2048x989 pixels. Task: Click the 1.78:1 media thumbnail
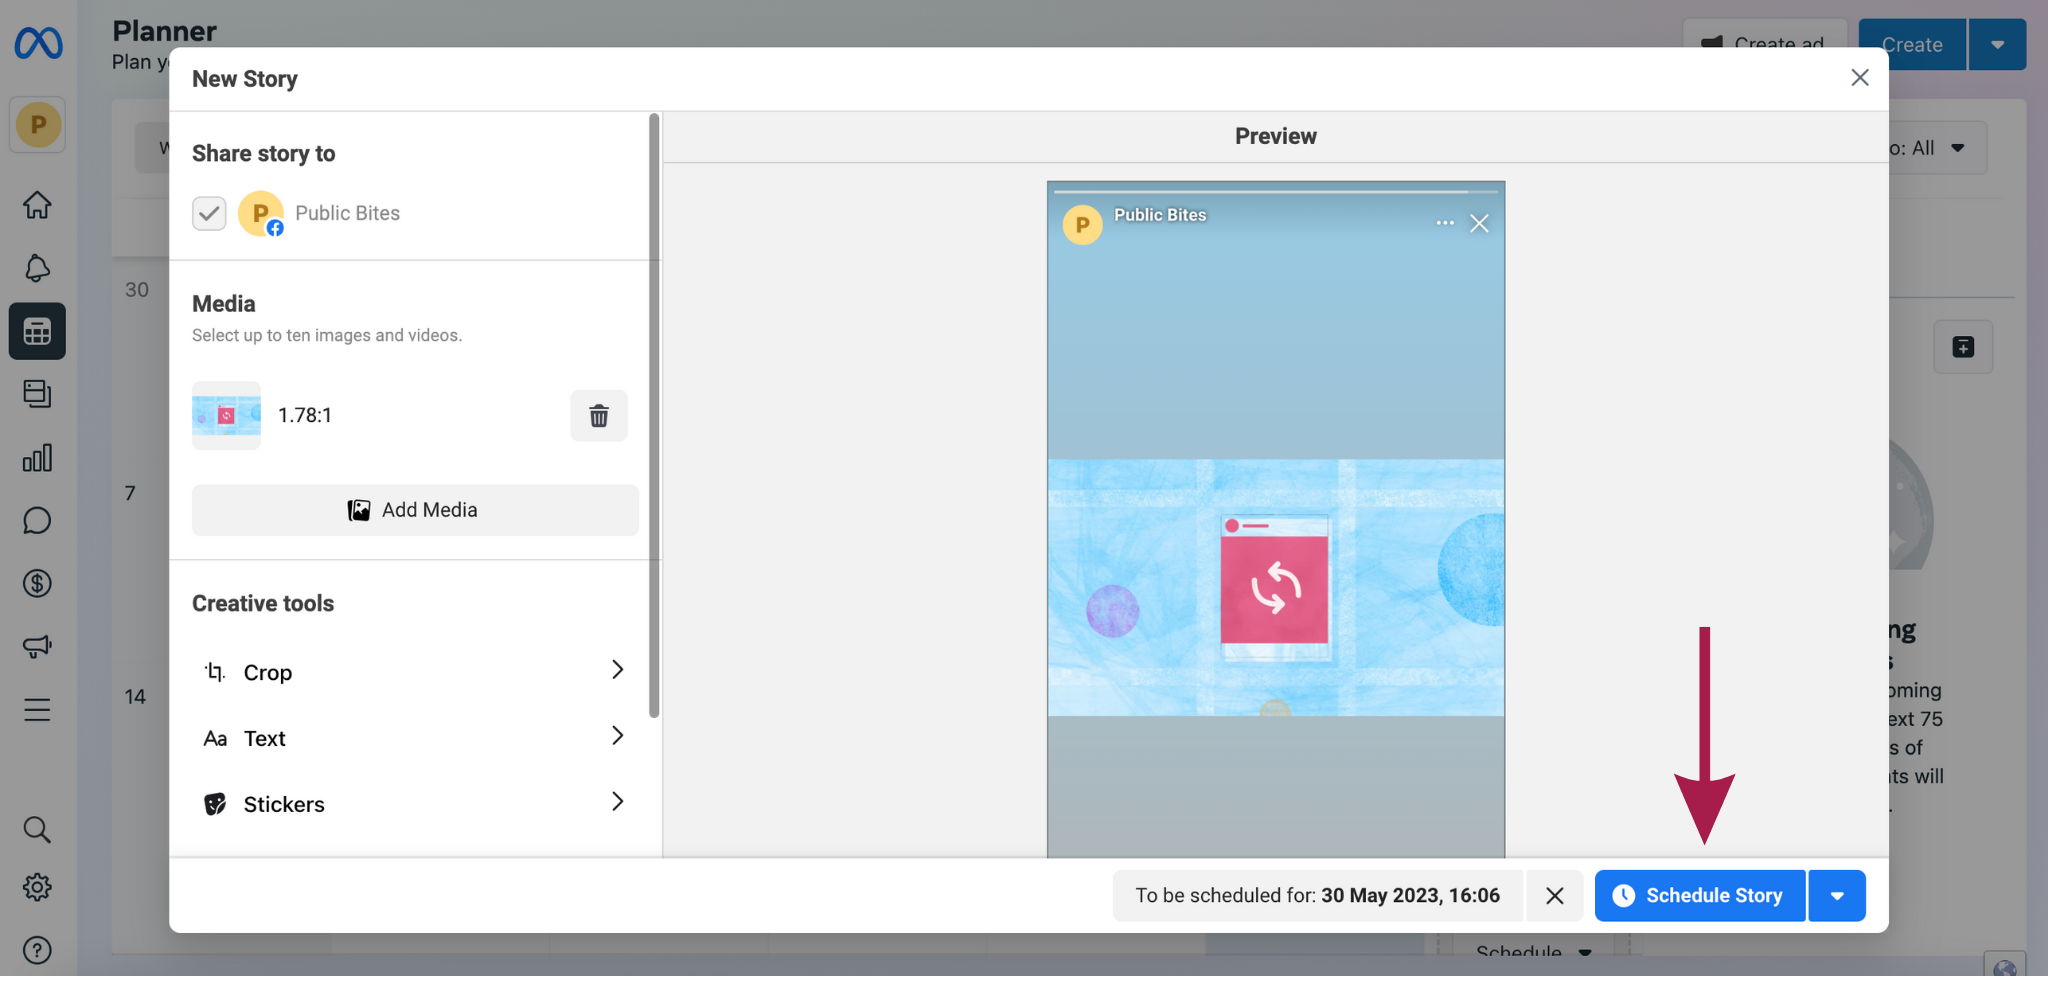[x=226, y=416]
